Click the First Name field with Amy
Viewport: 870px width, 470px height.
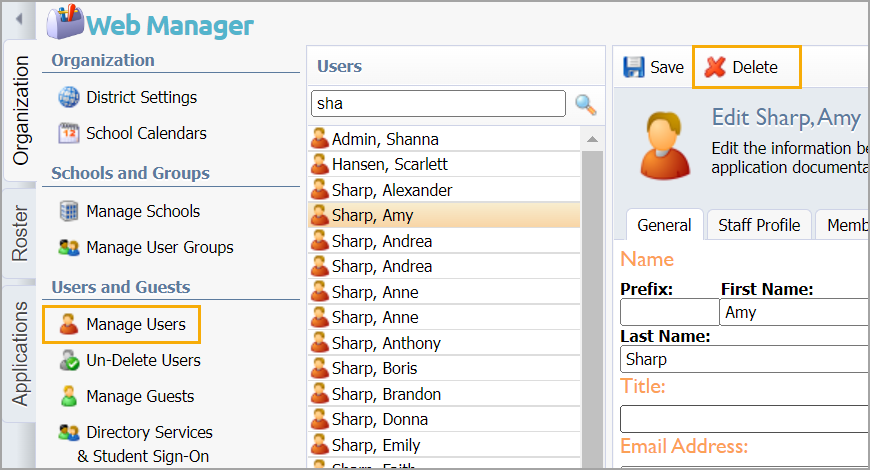point(794,312)
